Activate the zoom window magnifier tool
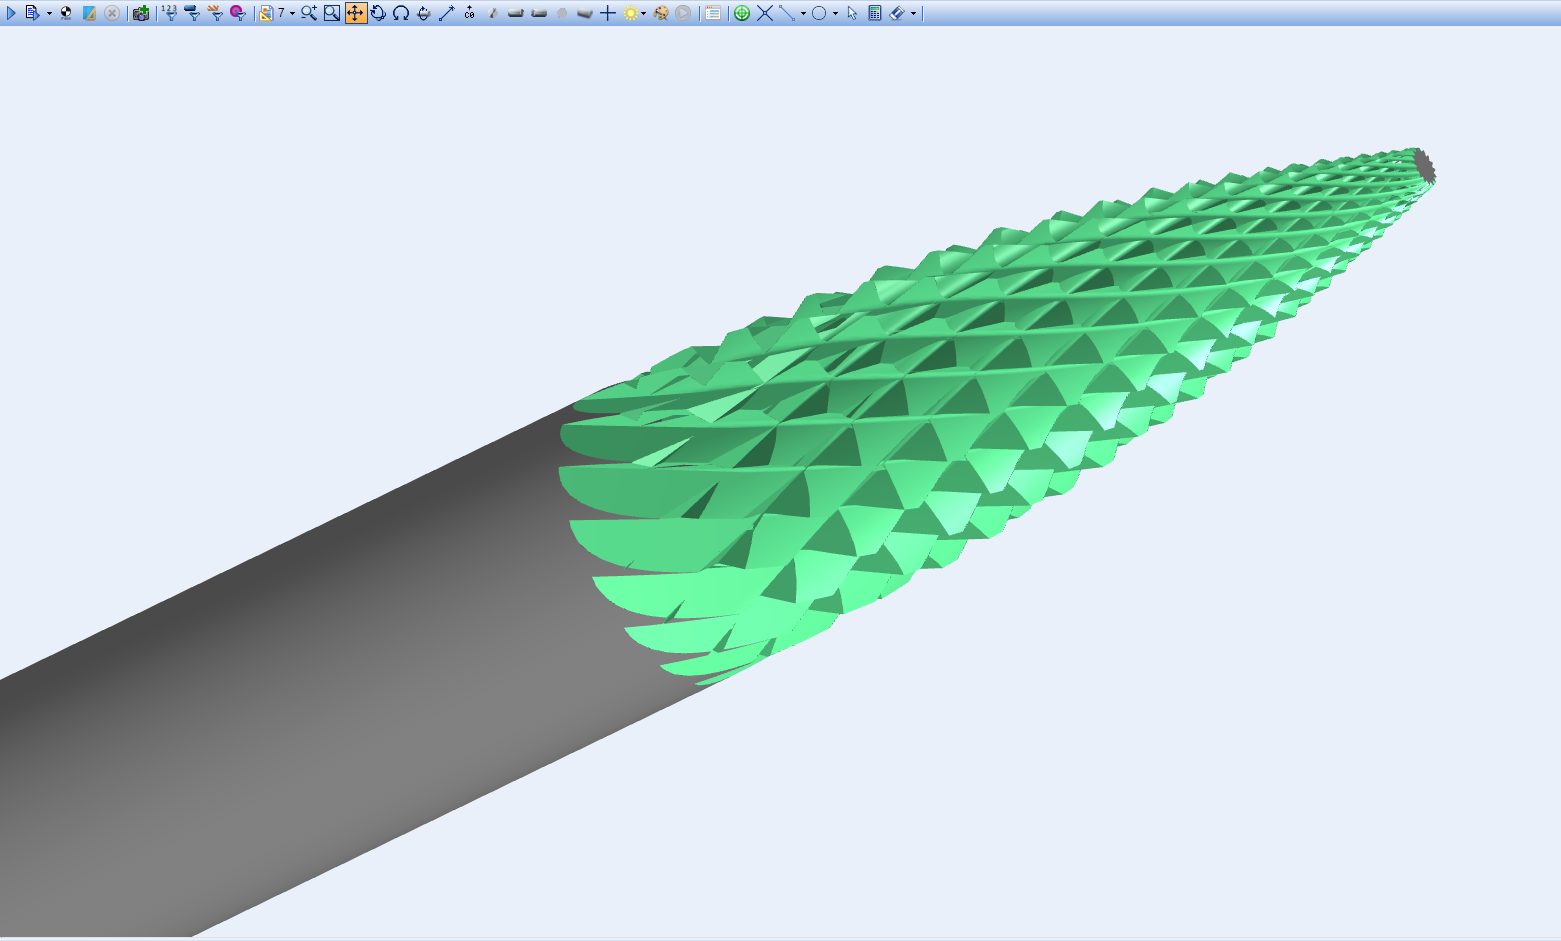 coord(332,13)
